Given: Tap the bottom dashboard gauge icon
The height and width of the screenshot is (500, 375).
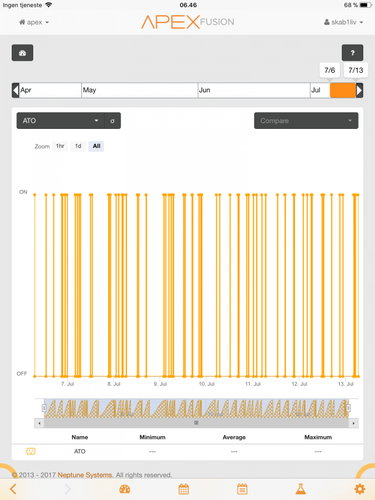Looking at the screenshot, I should coord(125,489).
